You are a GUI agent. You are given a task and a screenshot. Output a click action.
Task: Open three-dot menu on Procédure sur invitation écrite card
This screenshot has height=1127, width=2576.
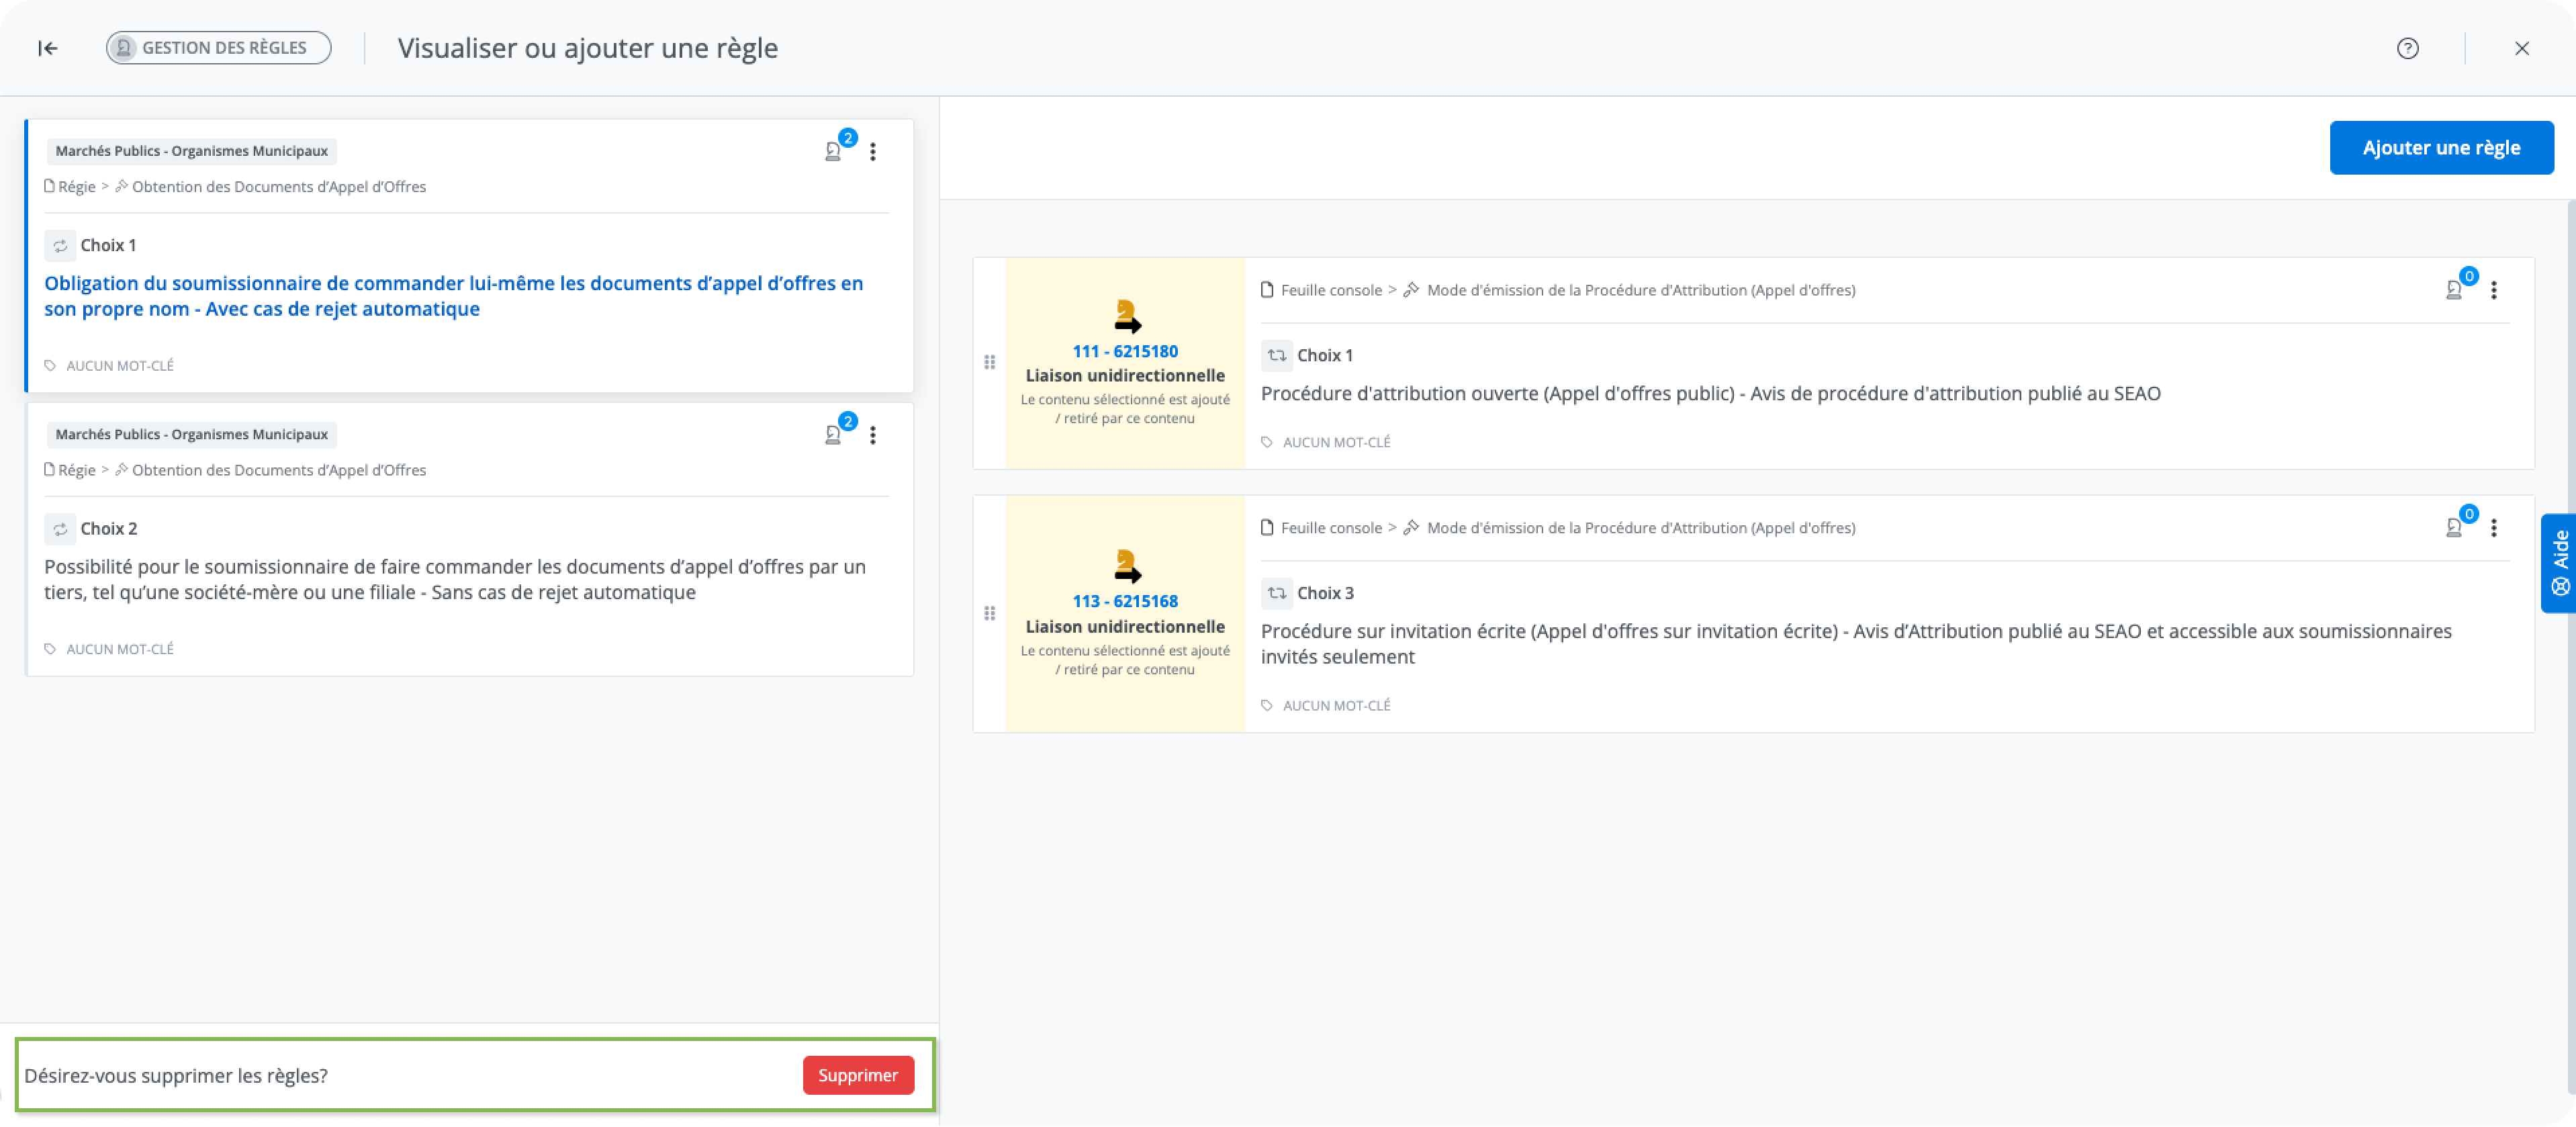tap(2494, 528)
